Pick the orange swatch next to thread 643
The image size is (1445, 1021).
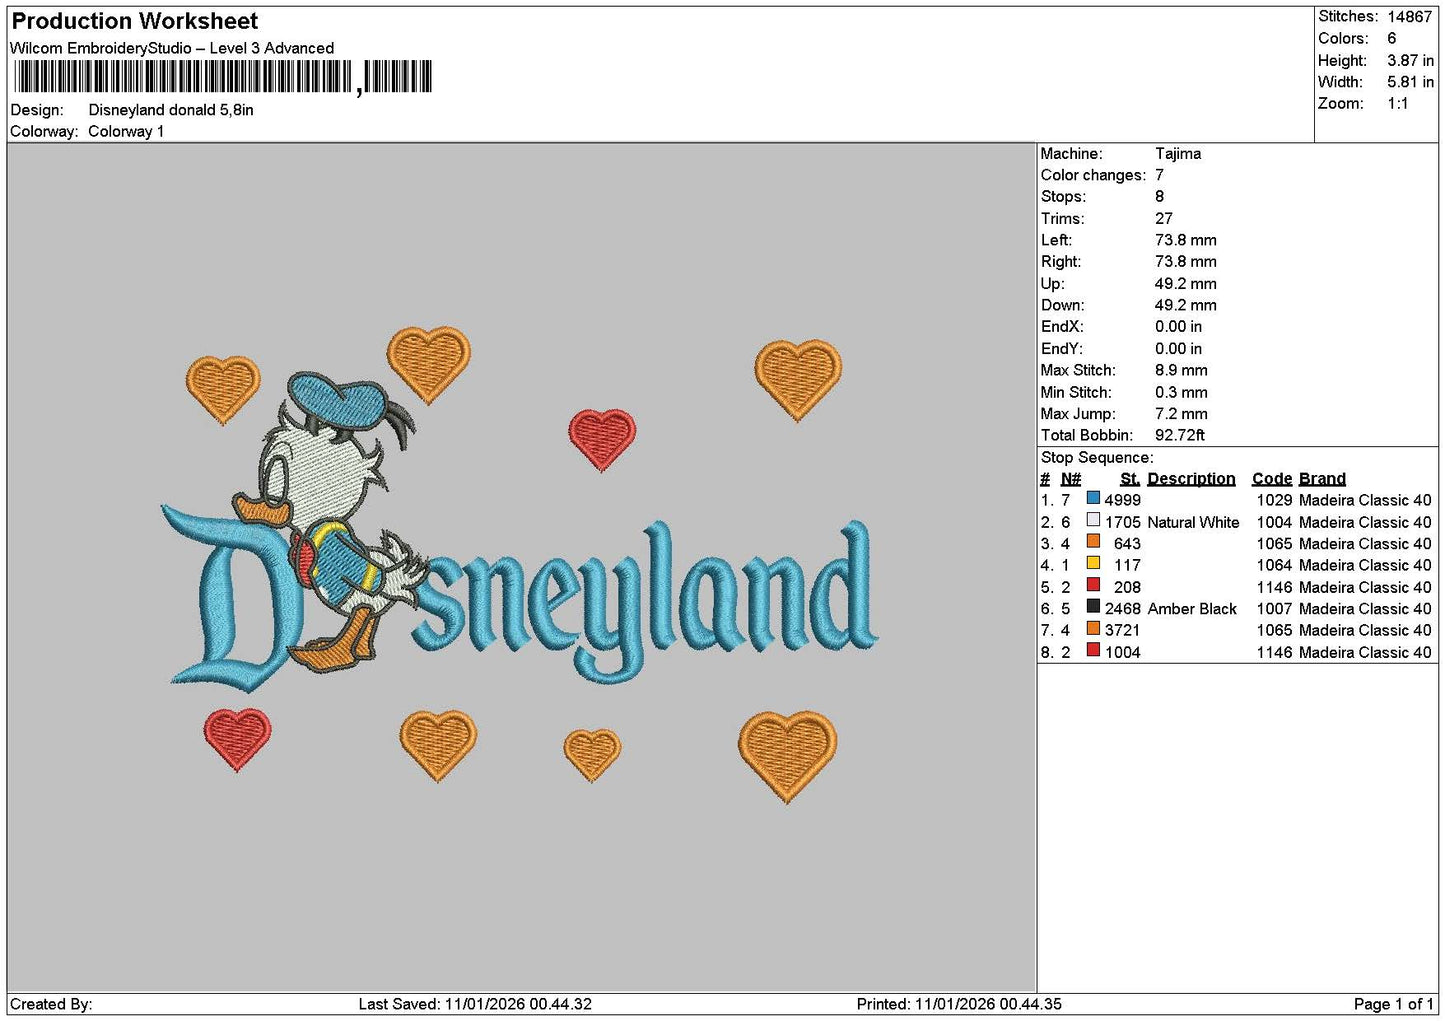coord(1093,542)
